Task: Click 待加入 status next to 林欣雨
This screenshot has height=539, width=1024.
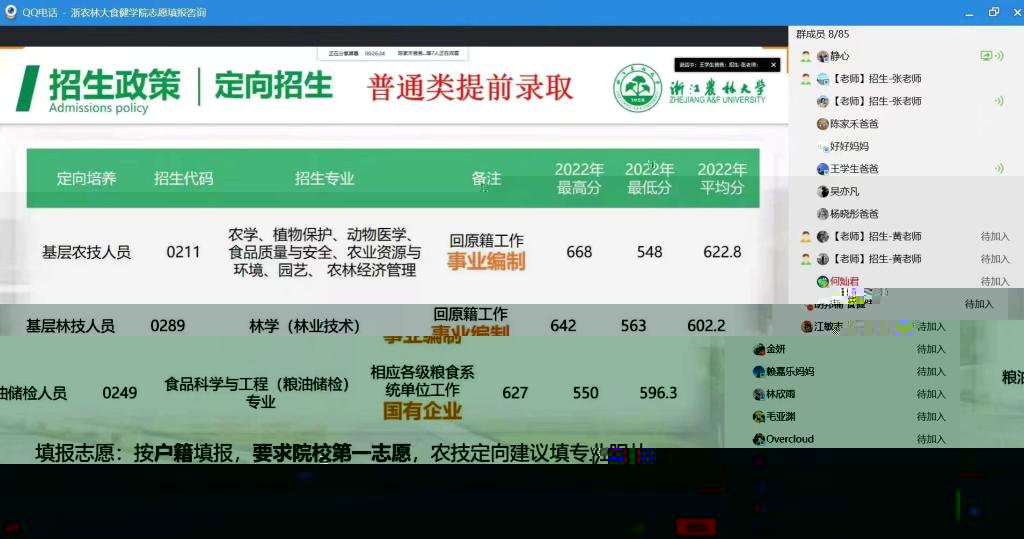Action: [x=931, y=394]
